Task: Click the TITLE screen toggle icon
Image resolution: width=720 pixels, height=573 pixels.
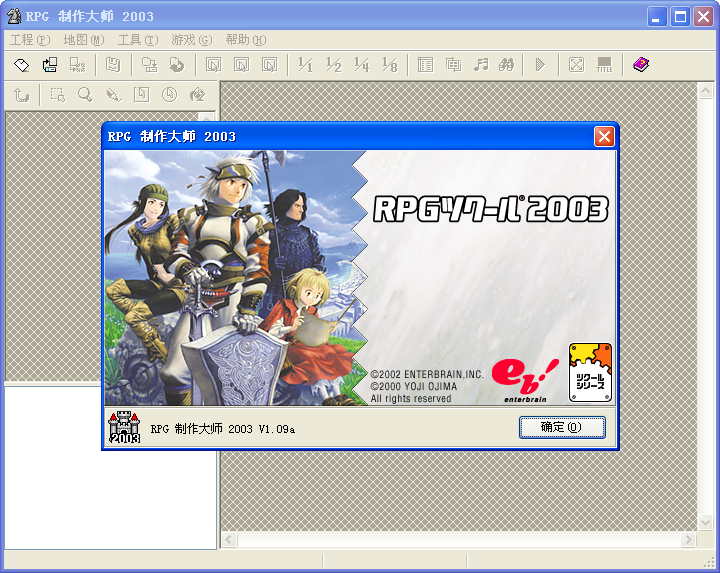Action: 604,65
